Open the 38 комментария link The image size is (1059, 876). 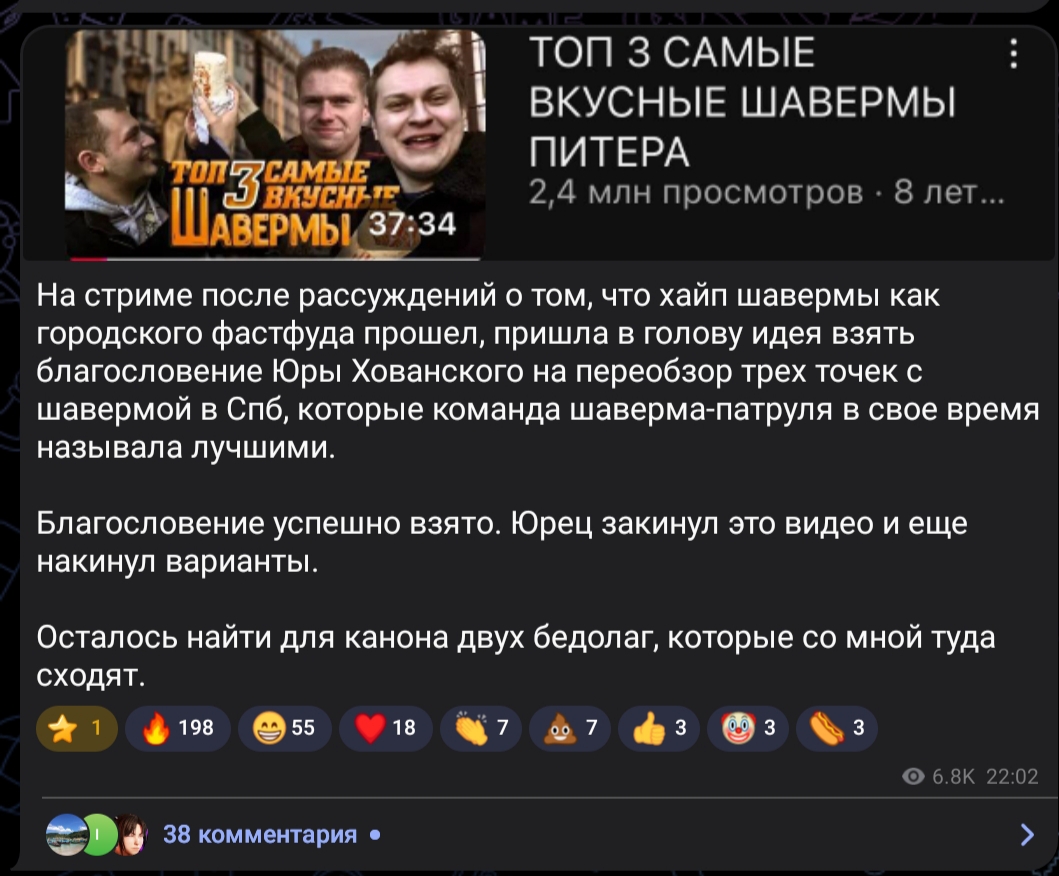[260, 834]
